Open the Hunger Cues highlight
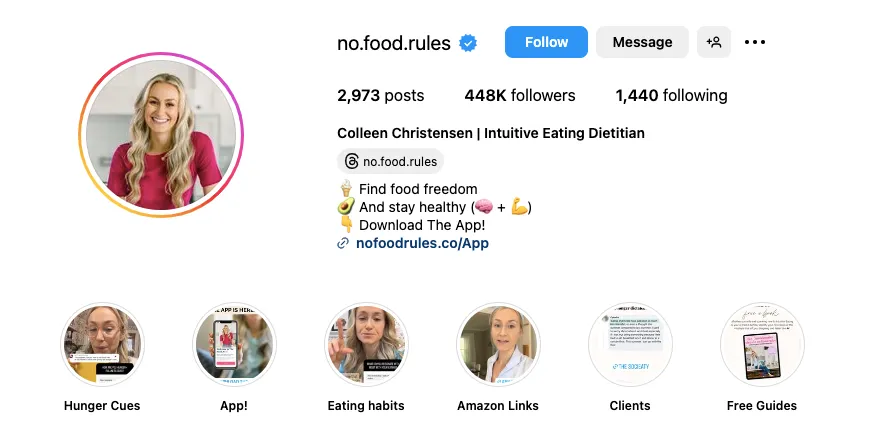The width and height of the screenshot is (893, 446). tap(102, 345)
